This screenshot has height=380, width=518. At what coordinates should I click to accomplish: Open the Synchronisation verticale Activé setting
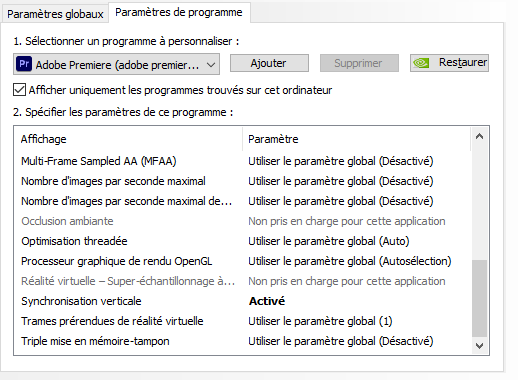tap(267, 301)
